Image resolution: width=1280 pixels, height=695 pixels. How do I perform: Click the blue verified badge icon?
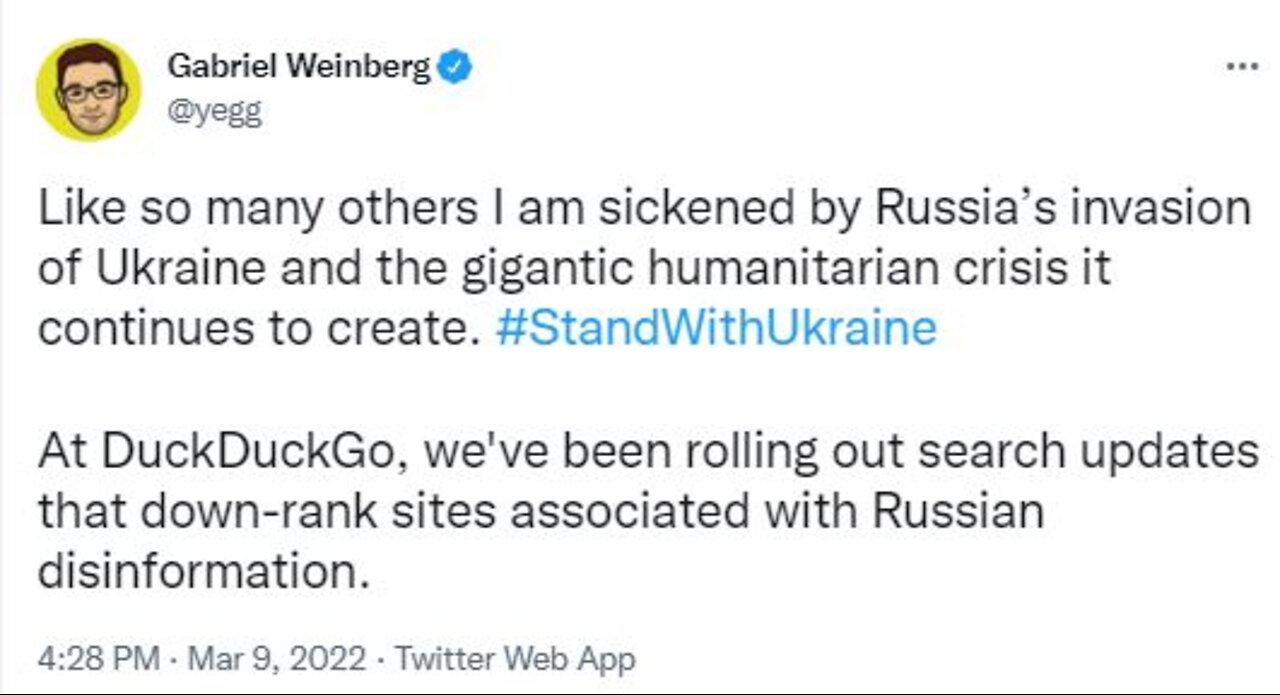(x=457, y=67)
